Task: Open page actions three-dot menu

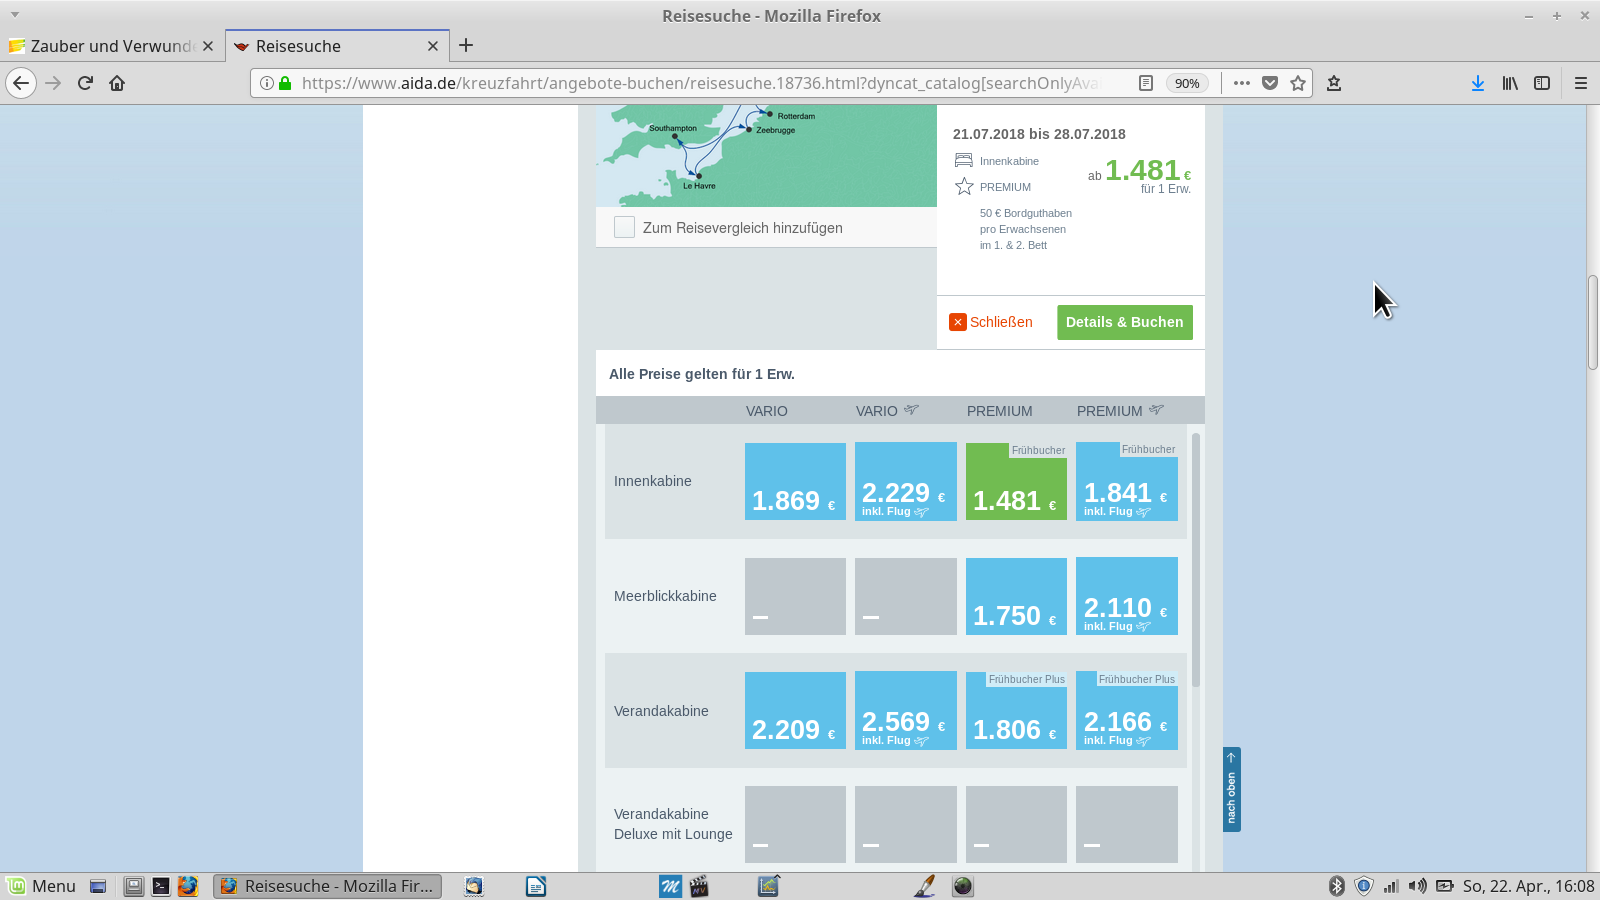Action: click(1242, 83)
